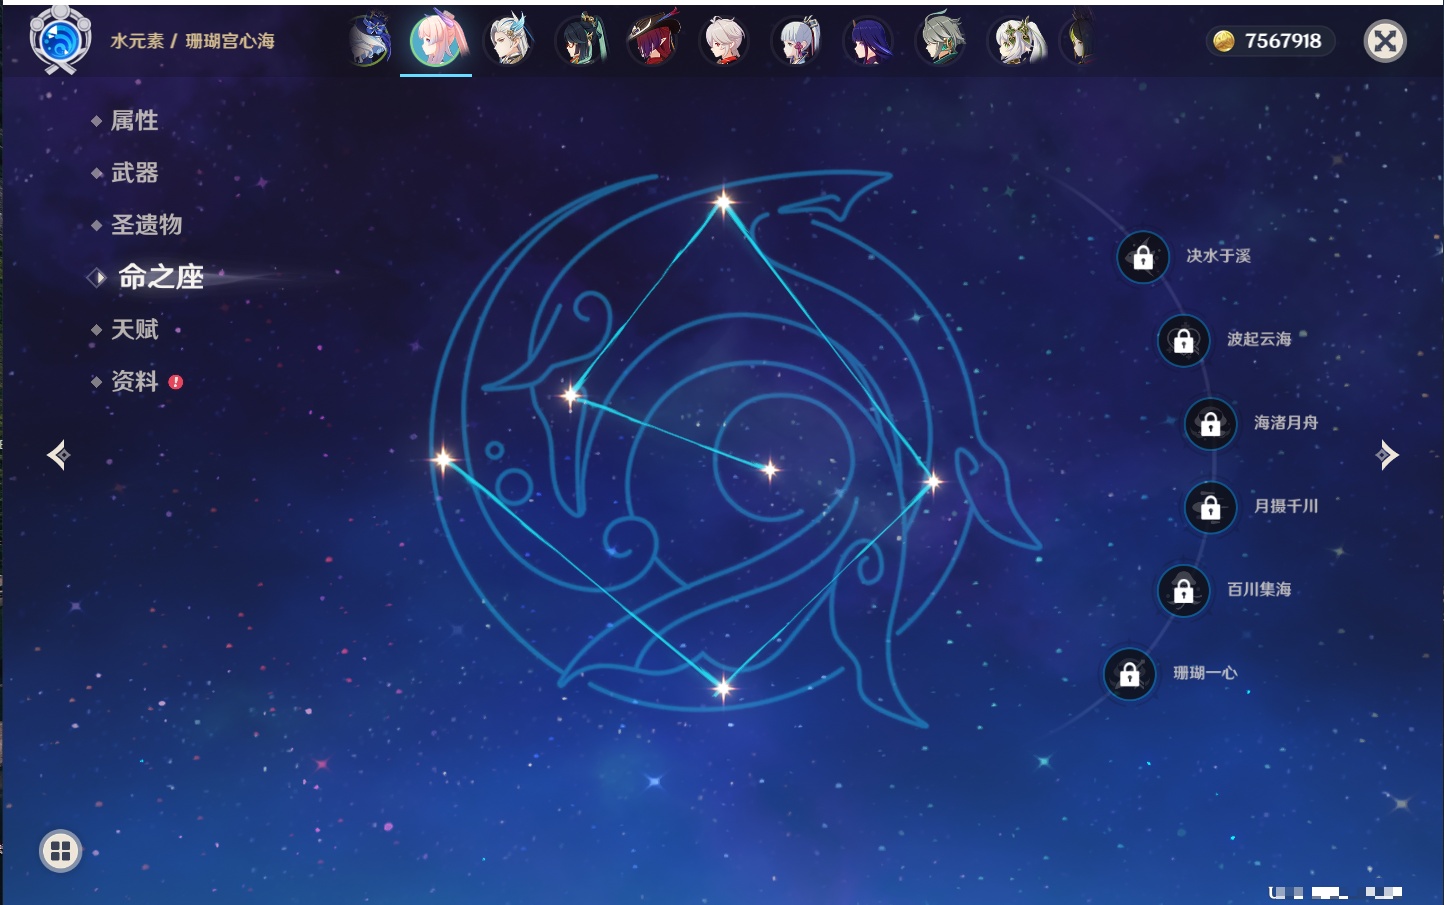Pick the white-haired avatar with the green leaf ornament
The image size is (1444, 905).
tap(1016, 41)
